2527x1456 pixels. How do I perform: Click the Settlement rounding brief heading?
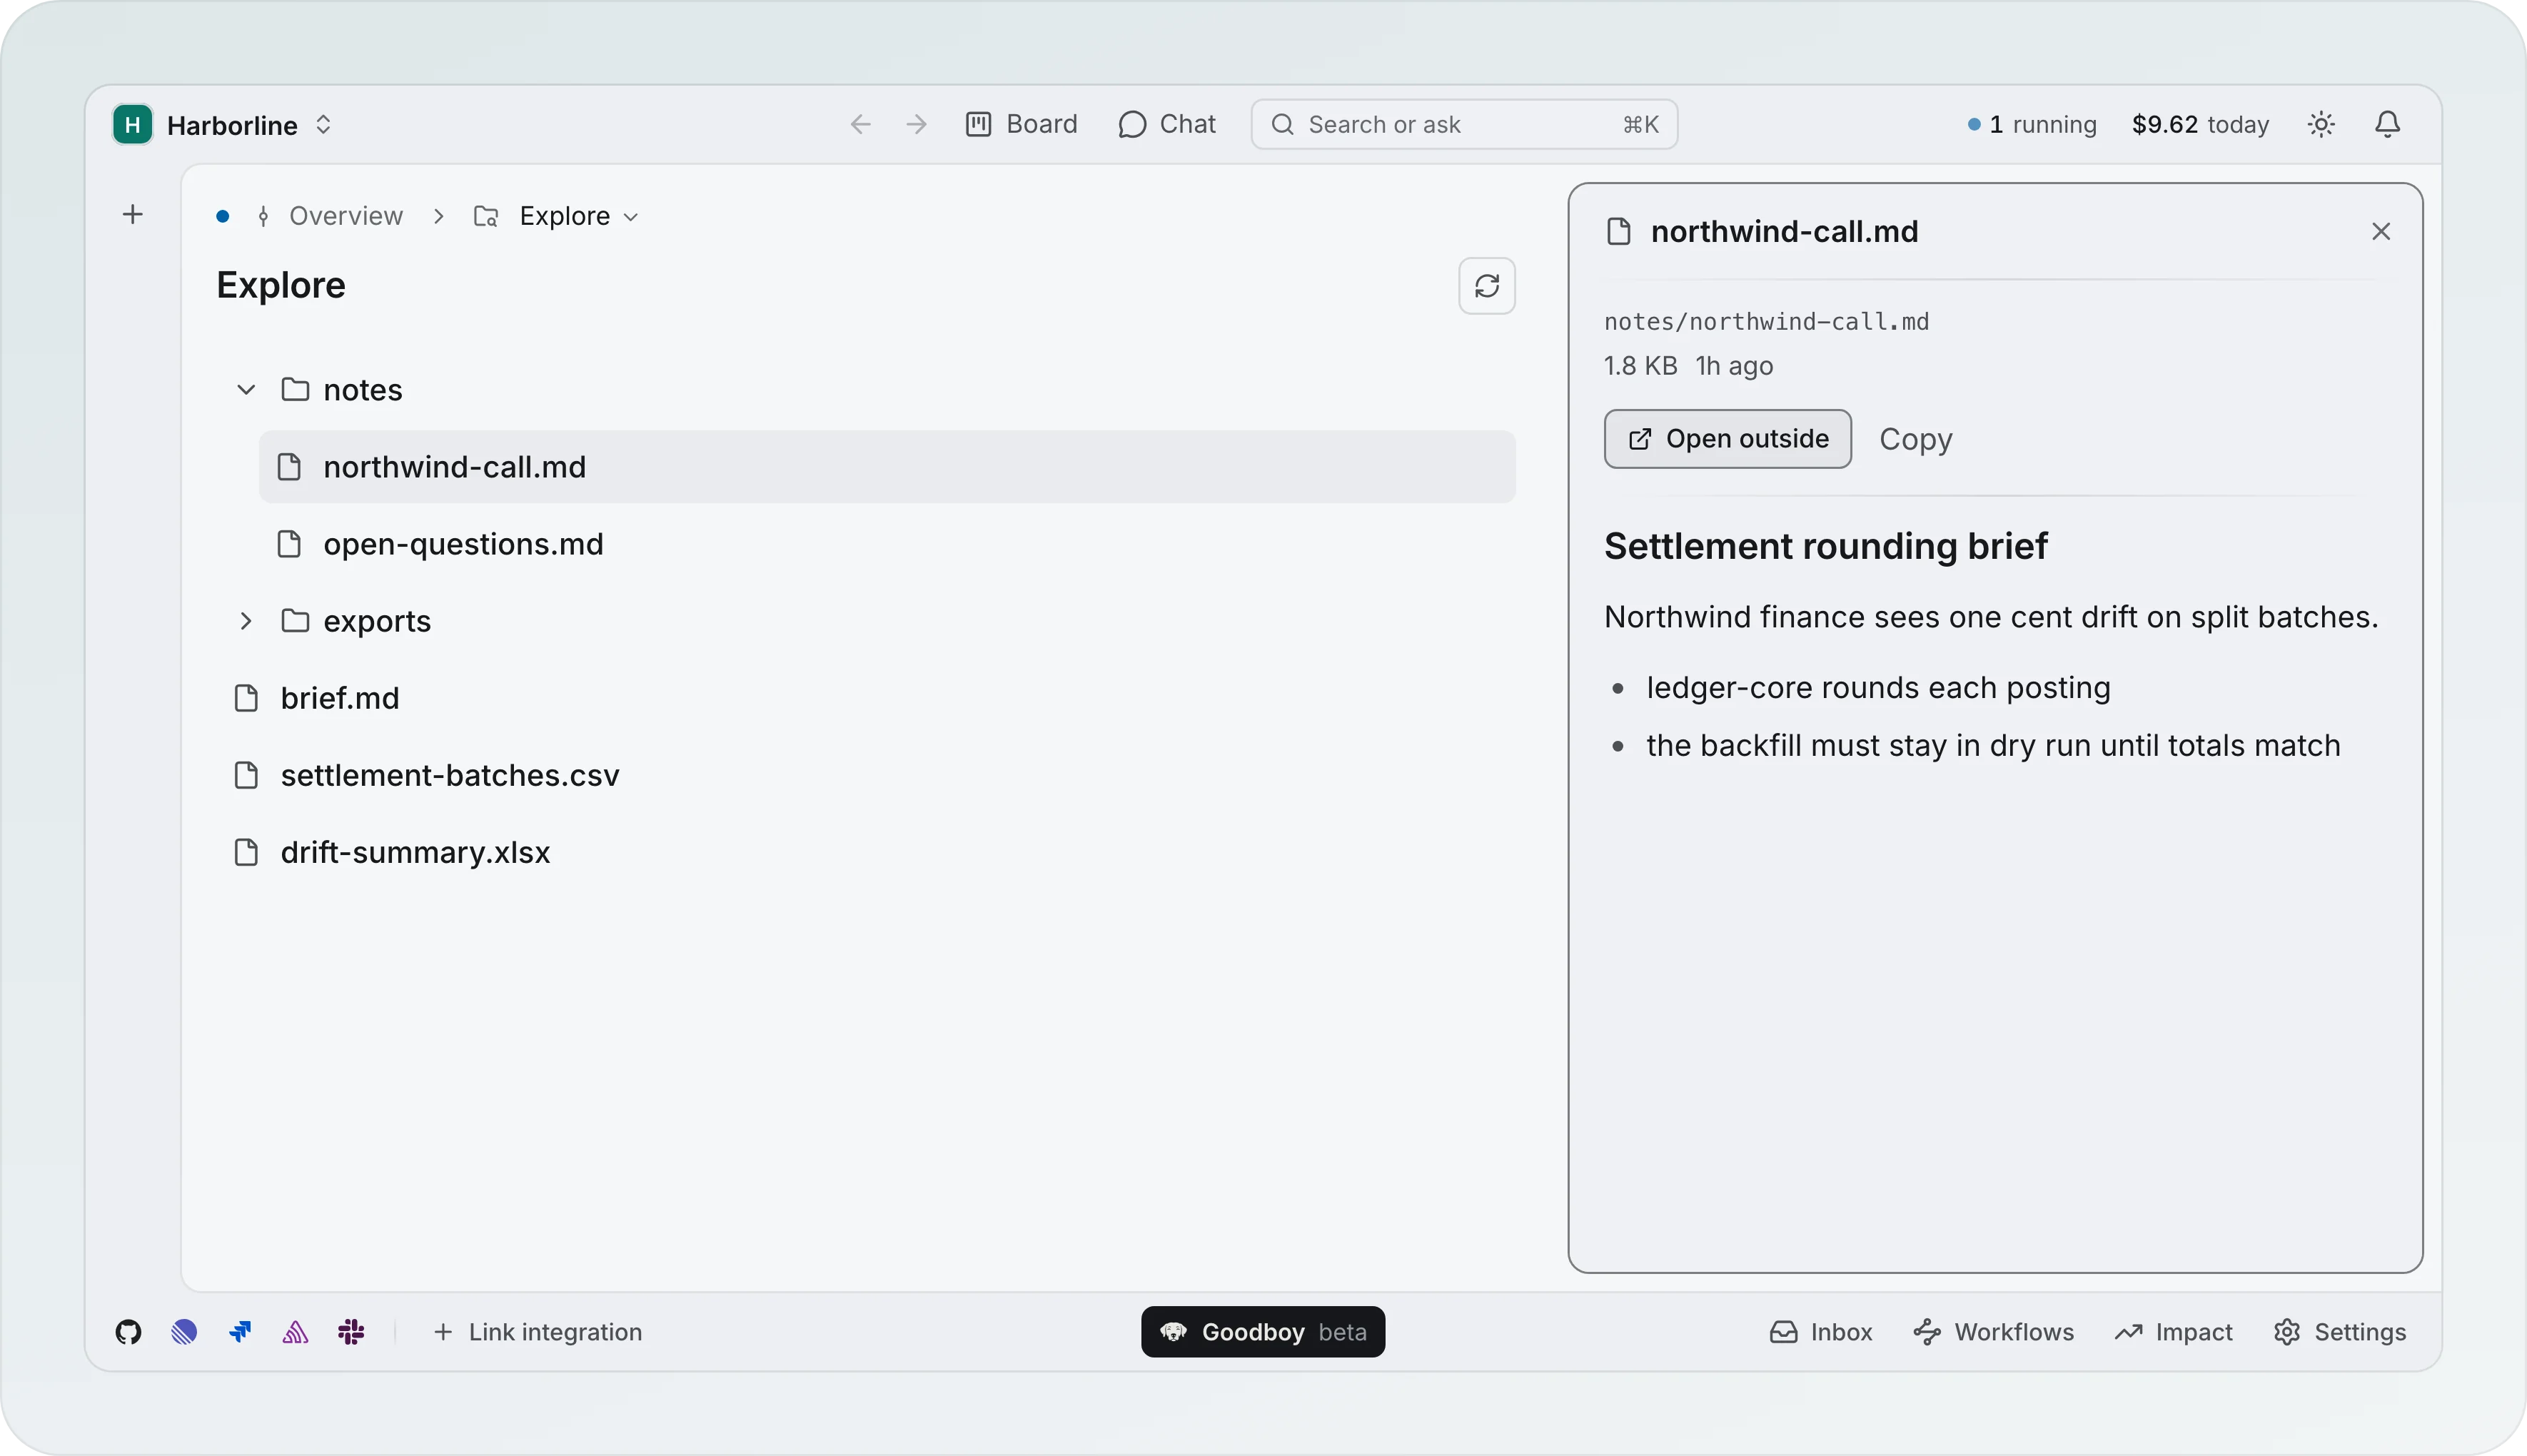(1825, 546)
